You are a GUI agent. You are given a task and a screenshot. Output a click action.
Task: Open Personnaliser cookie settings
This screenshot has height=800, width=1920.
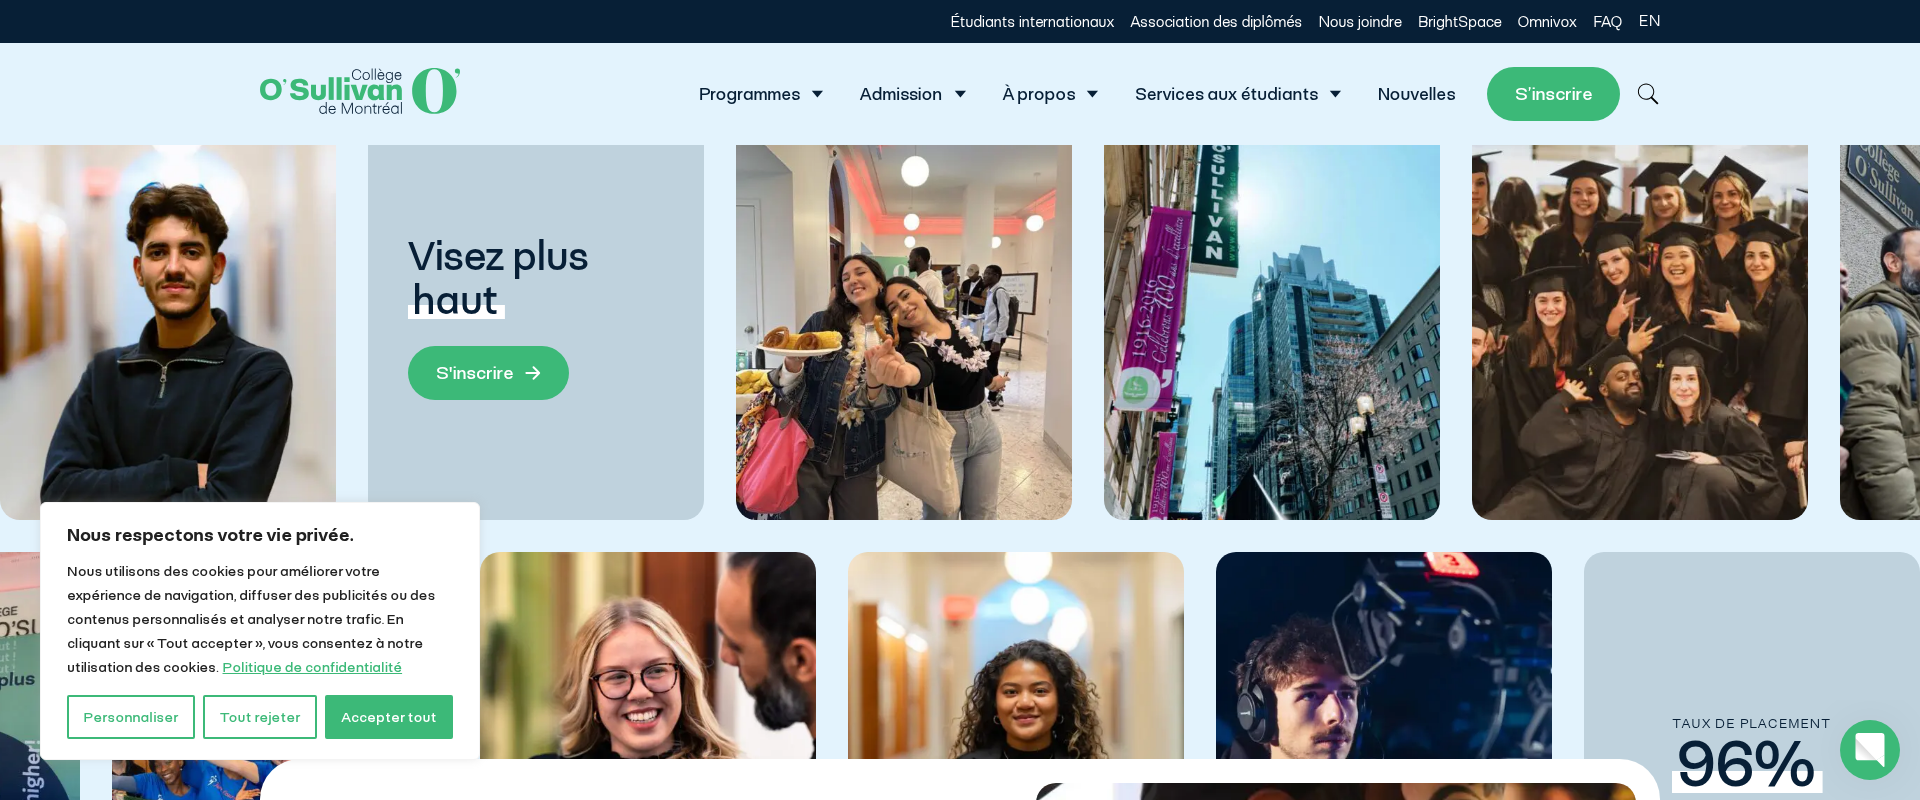[x=131, y=717]
